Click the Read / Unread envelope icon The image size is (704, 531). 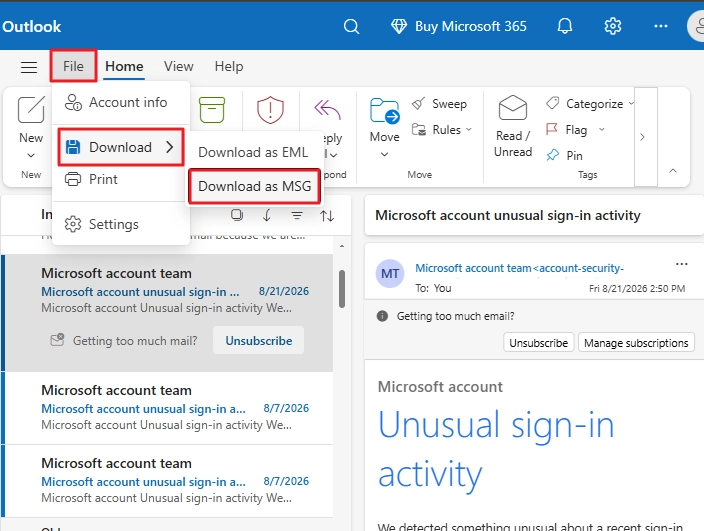point(513,107)
